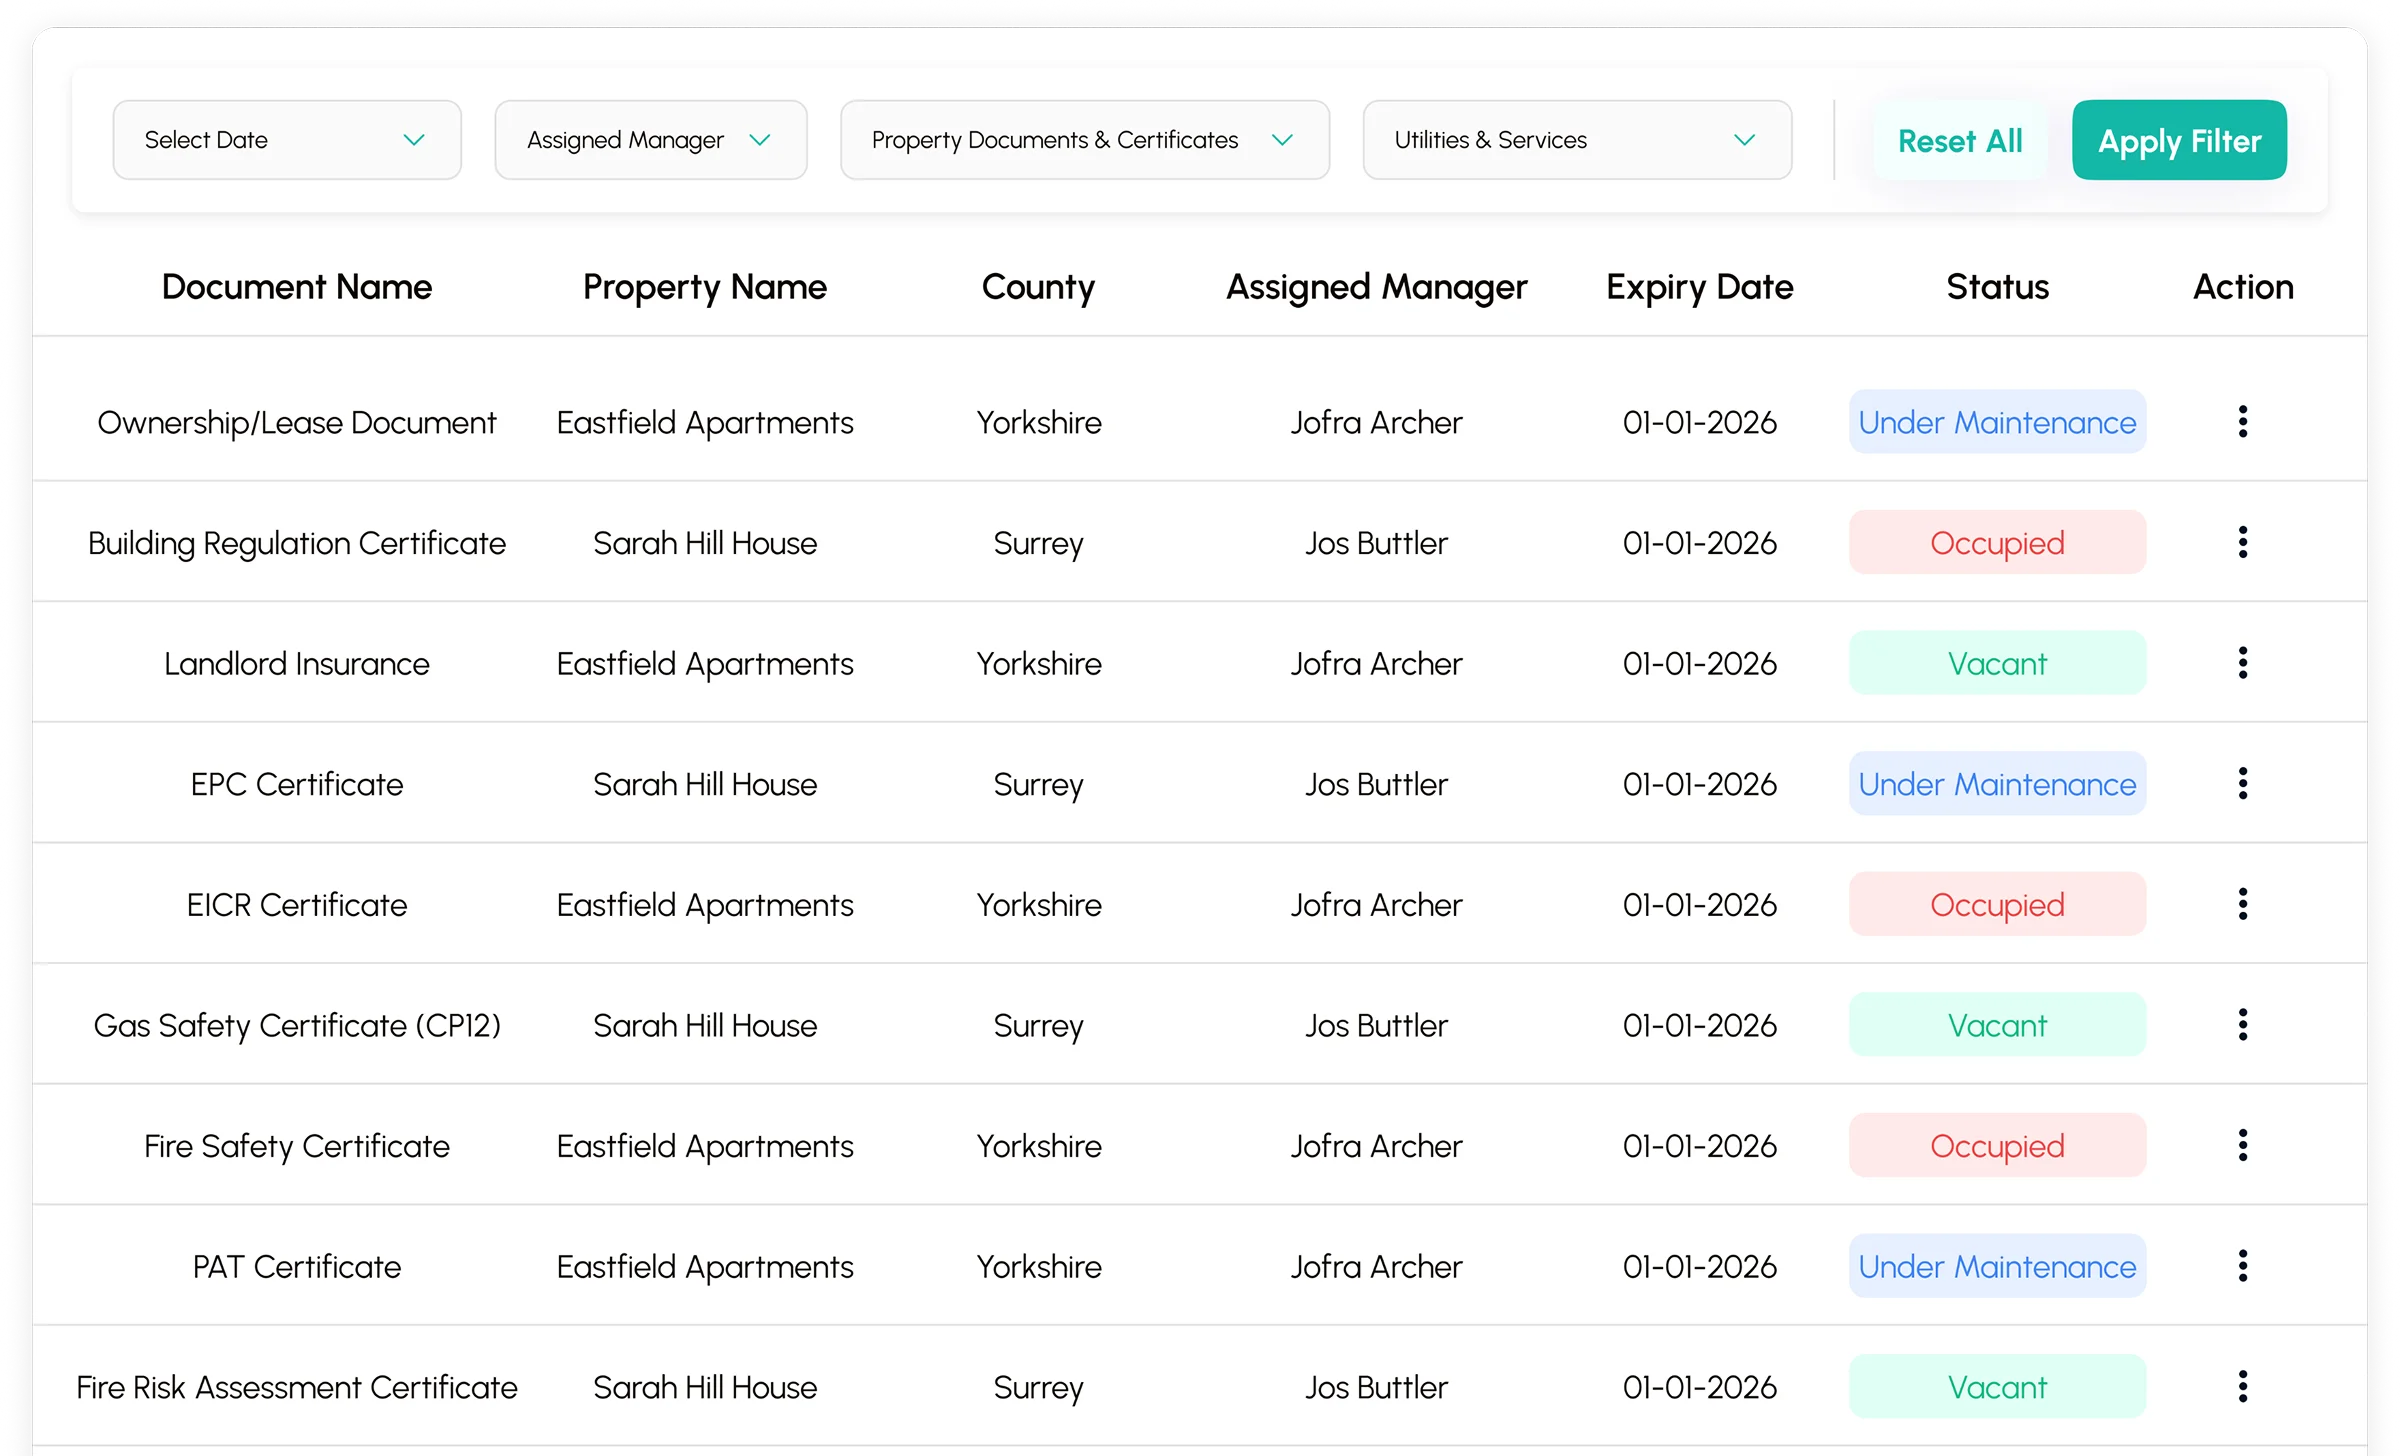Click Under Maintenance badge on Ownership/Lease Document row

(1996, 422)
